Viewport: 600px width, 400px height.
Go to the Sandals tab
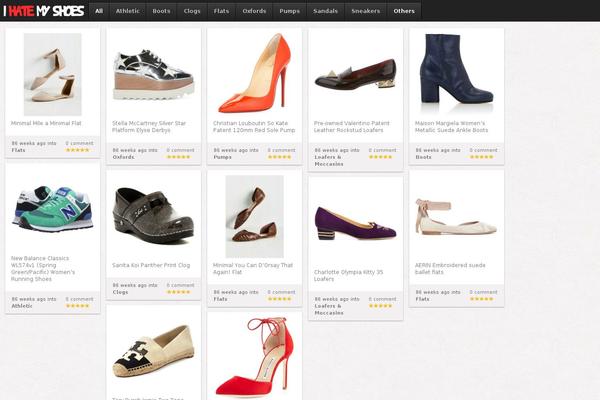click(x=326, y=11)
